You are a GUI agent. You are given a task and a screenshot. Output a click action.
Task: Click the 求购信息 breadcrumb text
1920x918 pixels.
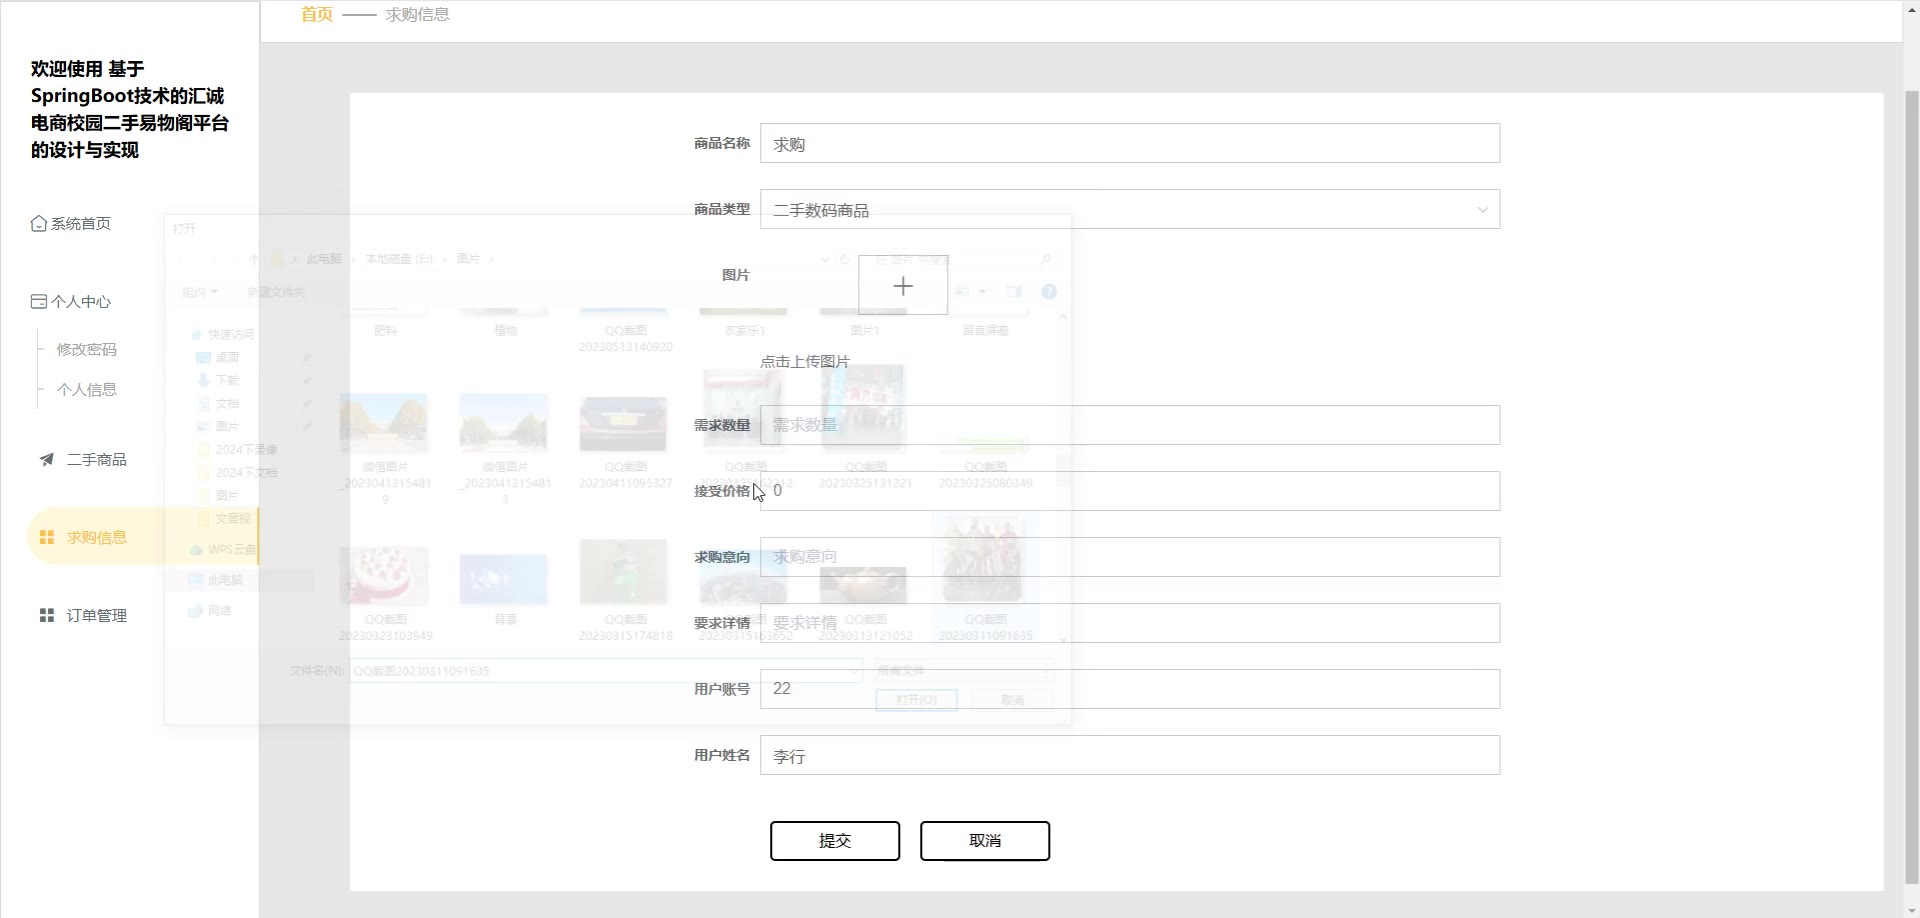point(417,14)
